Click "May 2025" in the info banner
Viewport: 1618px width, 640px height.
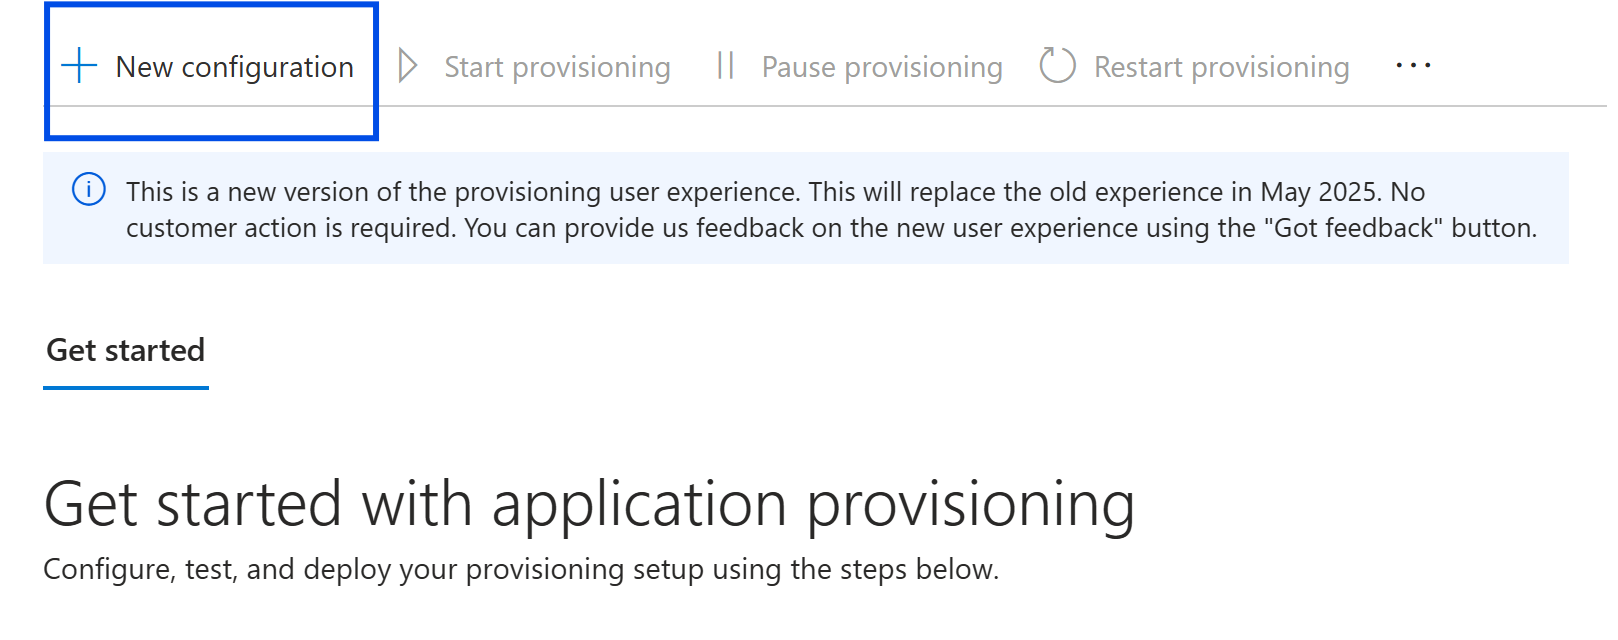point(1320,192)
